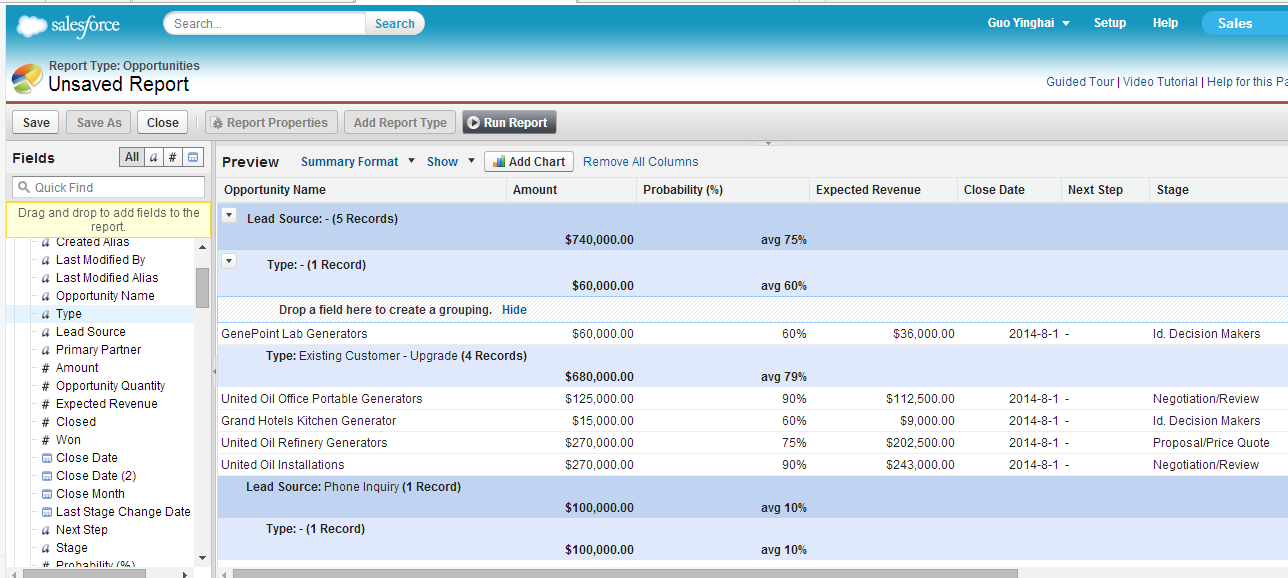Open the Help menu
The width and height of the screenshot is (1288, 578).
click(x=1165, y=23)
